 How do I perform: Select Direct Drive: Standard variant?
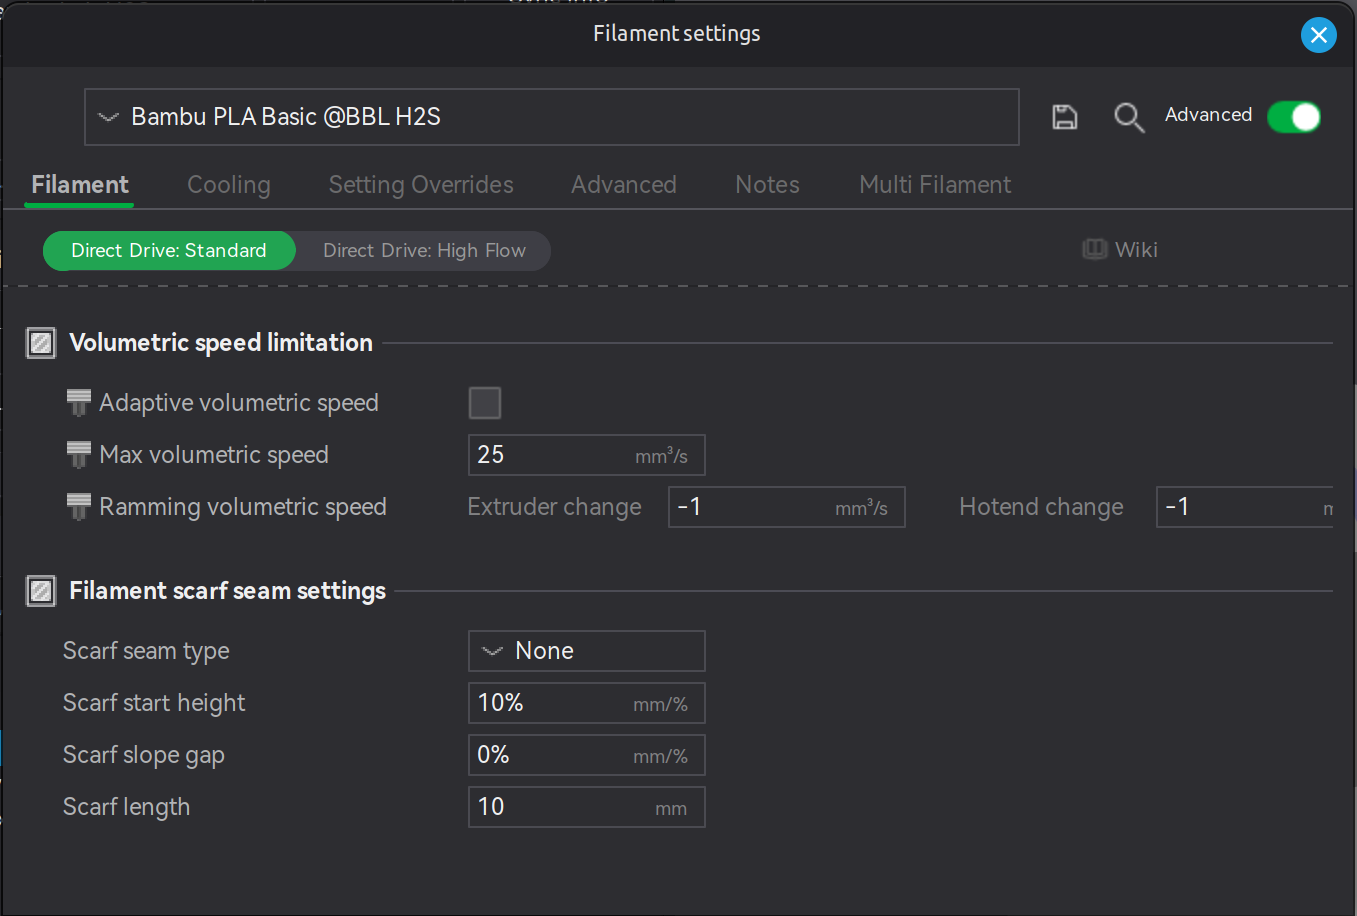tap(169, 251)
